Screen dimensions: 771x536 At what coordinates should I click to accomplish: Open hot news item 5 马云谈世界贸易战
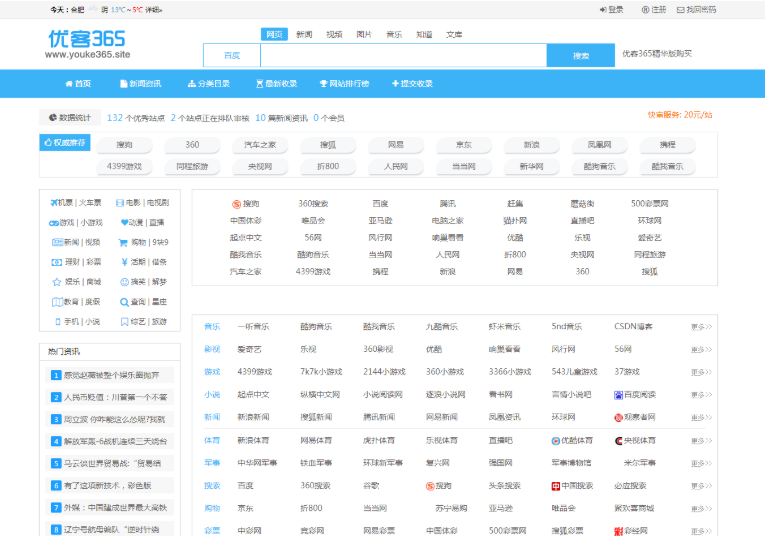pyautogui.click(x=110, y=463)
